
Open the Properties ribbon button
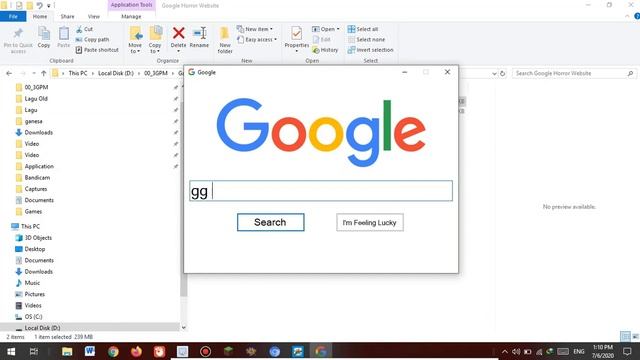[x=296, y=39]
